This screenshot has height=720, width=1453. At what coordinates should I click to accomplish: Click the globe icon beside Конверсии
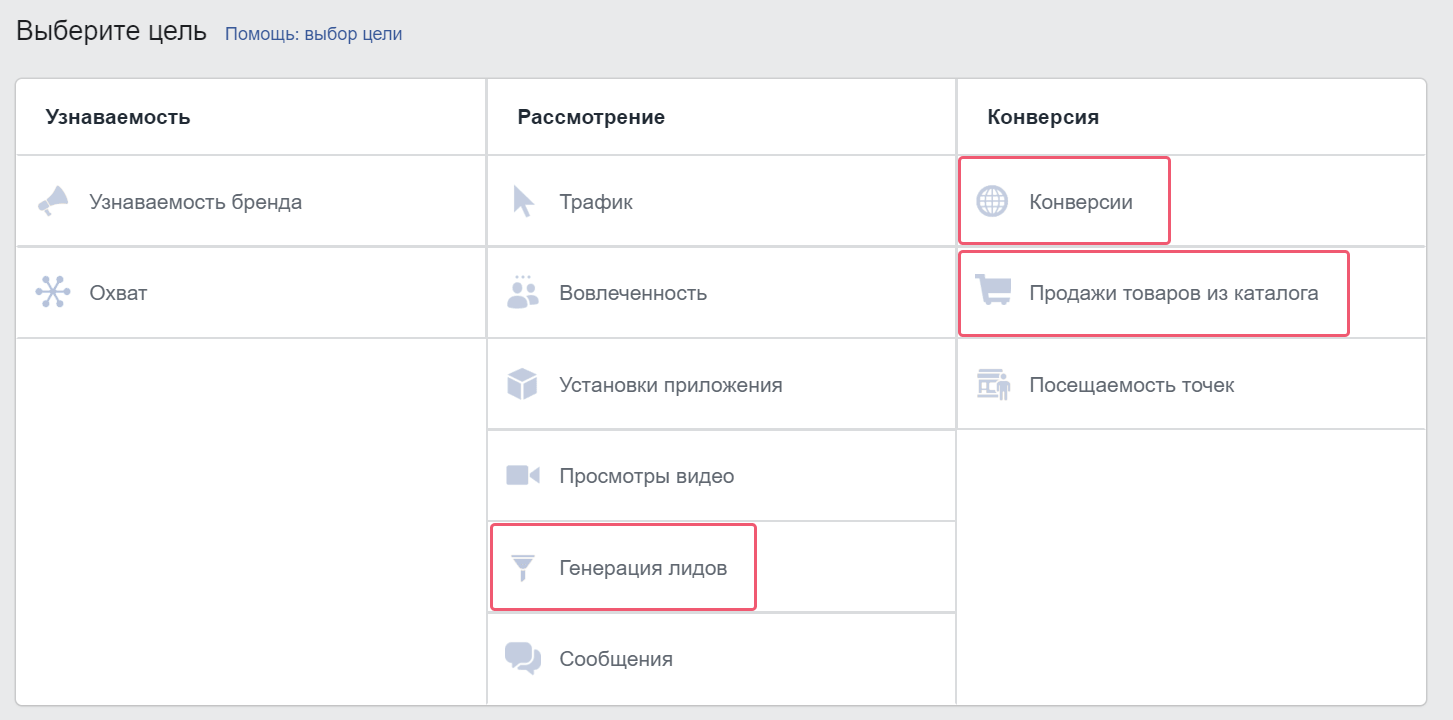992,202
